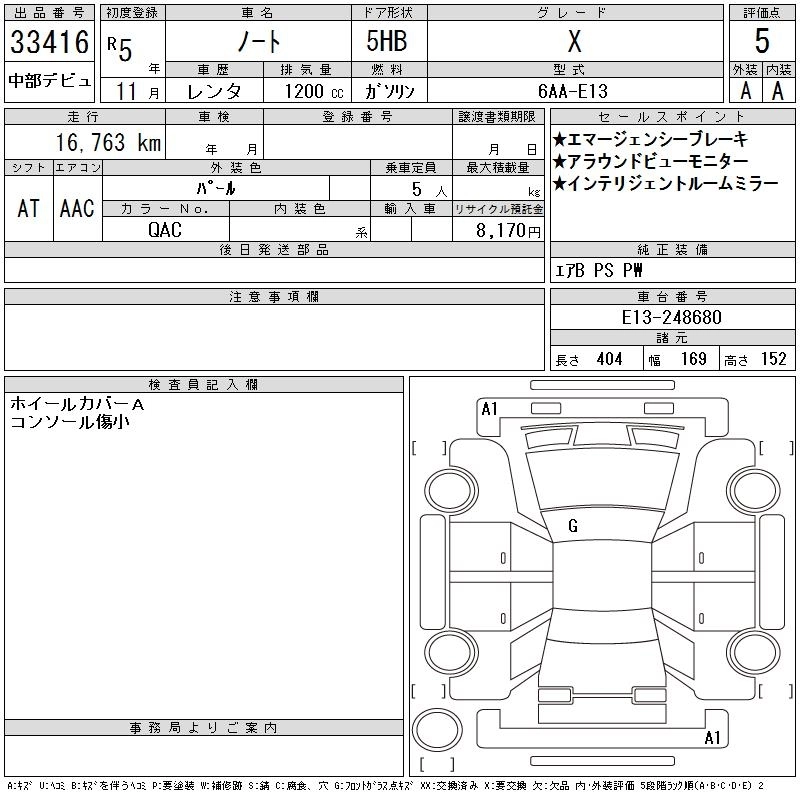Select the 諸元 header
Screen dimensions: 800x800
click(672, 338)
